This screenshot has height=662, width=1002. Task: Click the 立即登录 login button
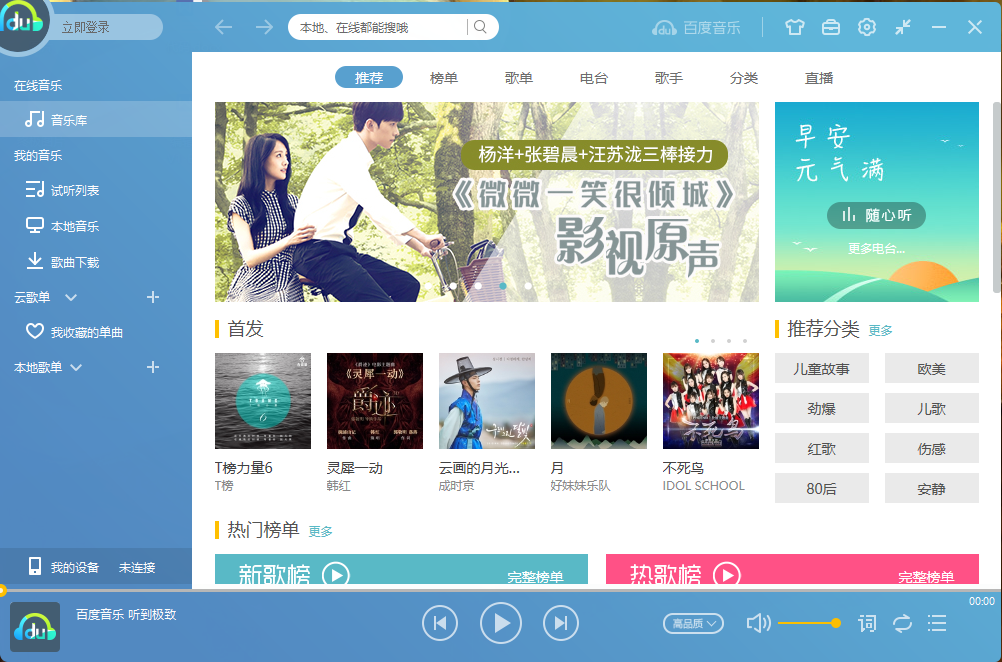pos(86,27)
